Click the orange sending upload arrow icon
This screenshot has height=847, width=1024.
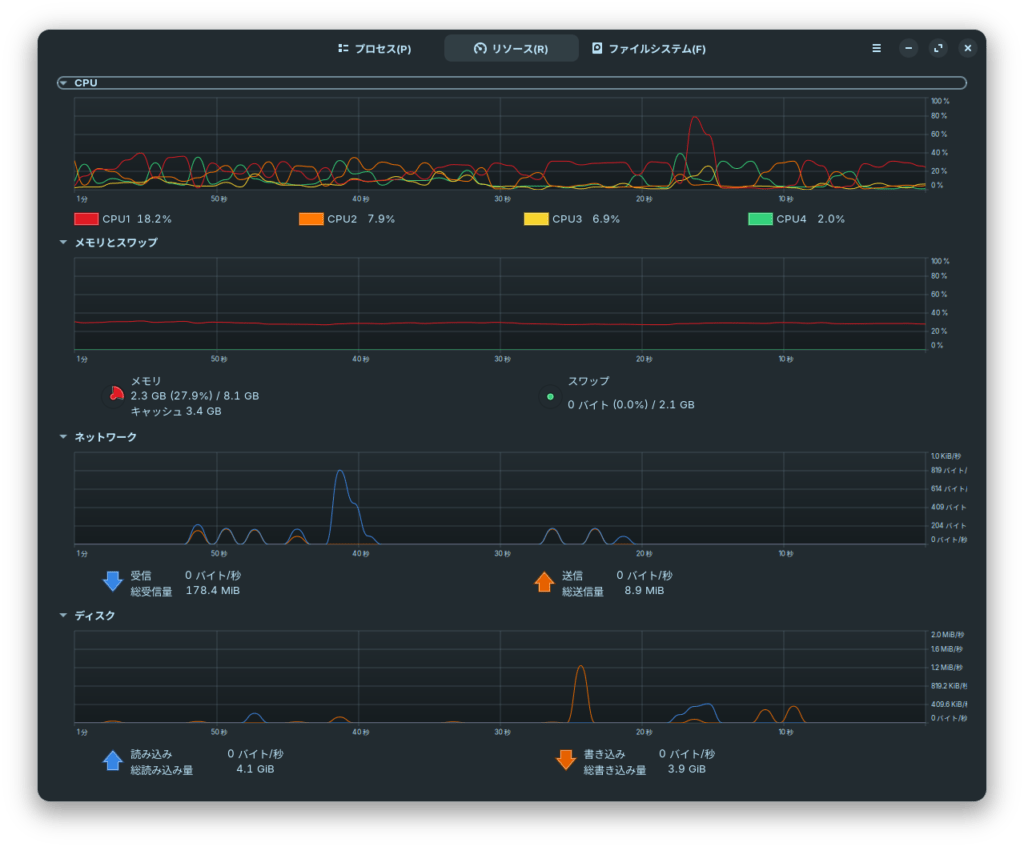coord(544,582)
